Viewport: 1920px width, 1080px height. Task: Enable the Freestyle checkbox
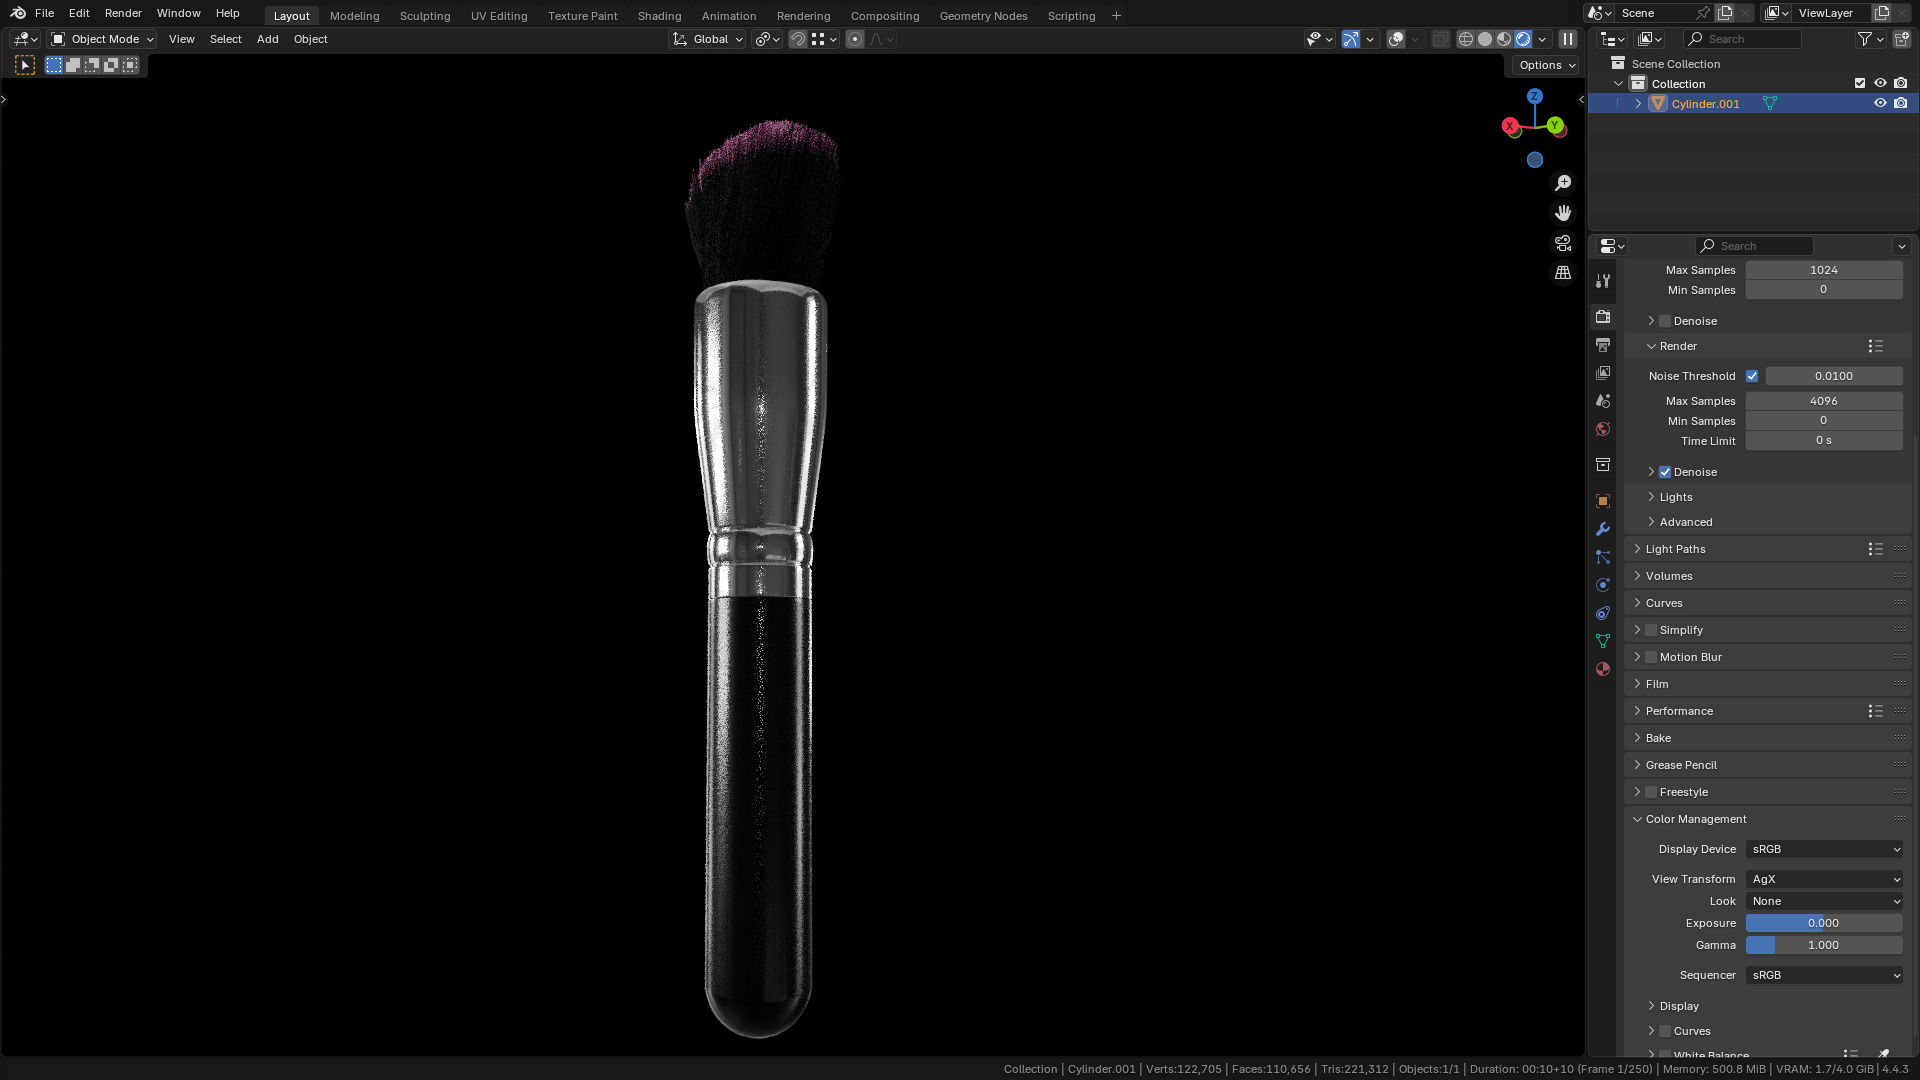(x=1651, y=792)
